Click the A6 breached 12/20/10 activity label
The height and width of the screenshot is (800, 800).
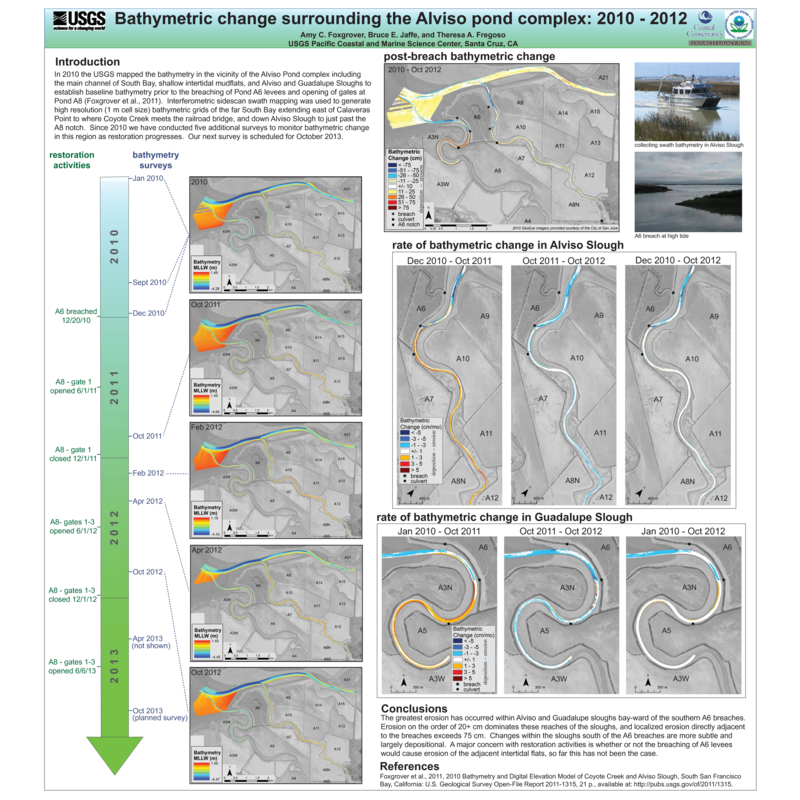76,316
